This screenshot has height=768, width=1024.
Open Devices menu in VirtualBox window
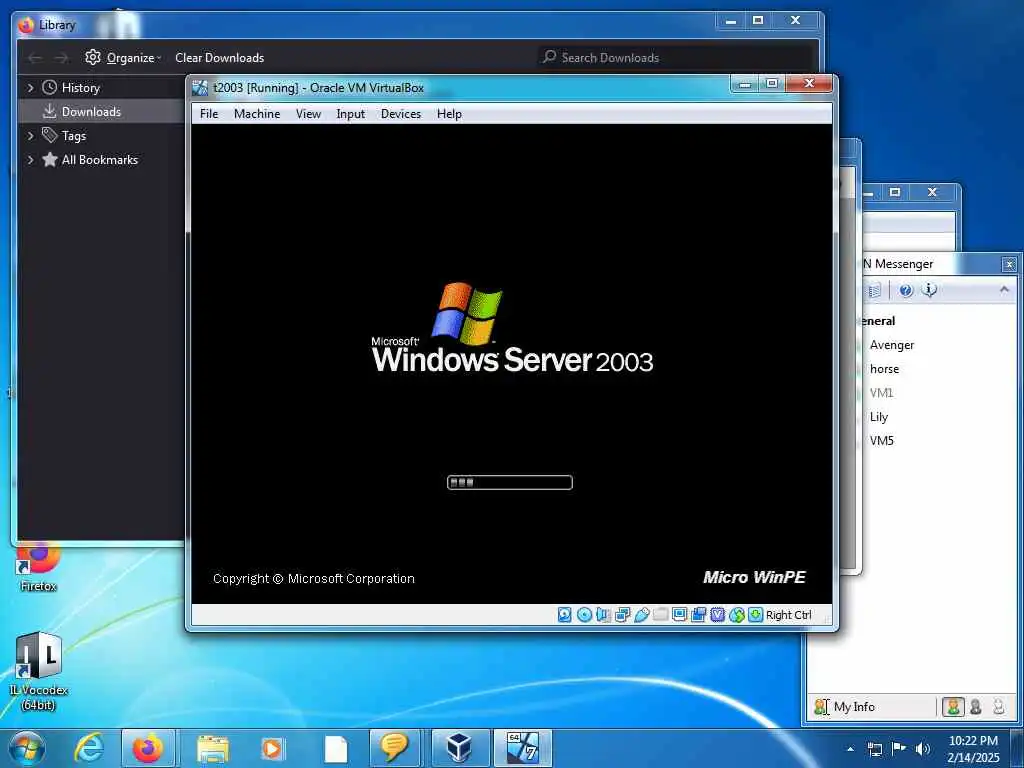401,114
